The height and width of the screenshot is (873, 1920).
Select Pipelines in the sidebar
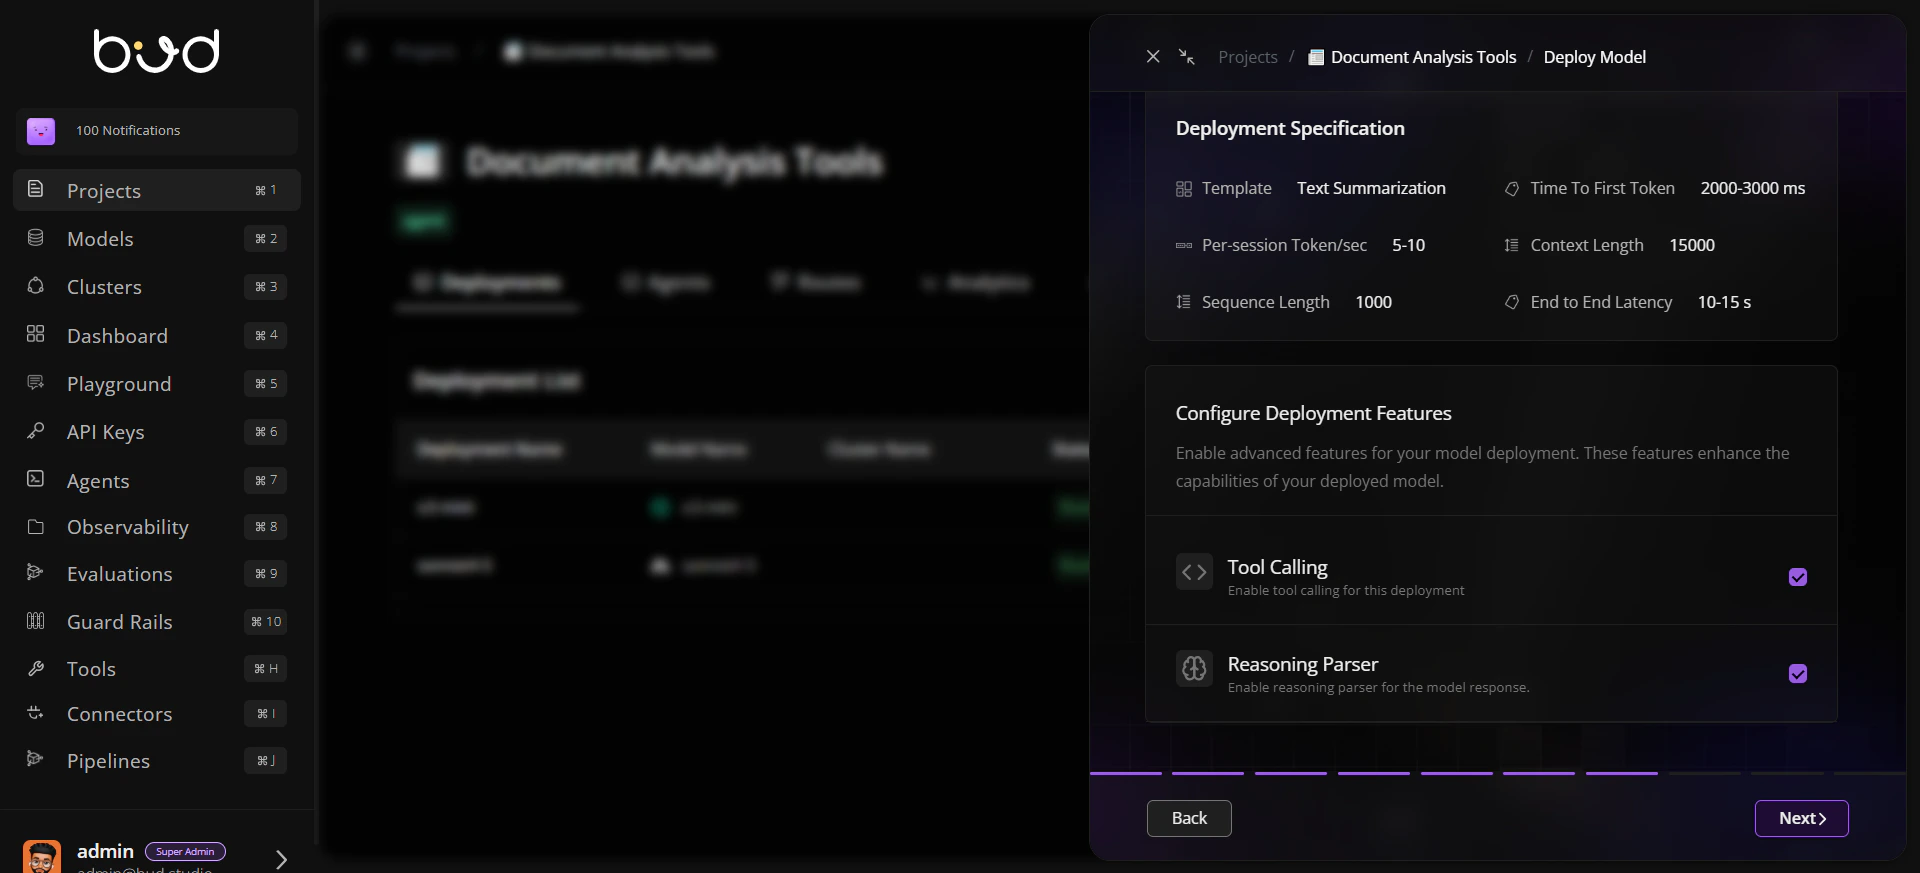click(157, 760)
